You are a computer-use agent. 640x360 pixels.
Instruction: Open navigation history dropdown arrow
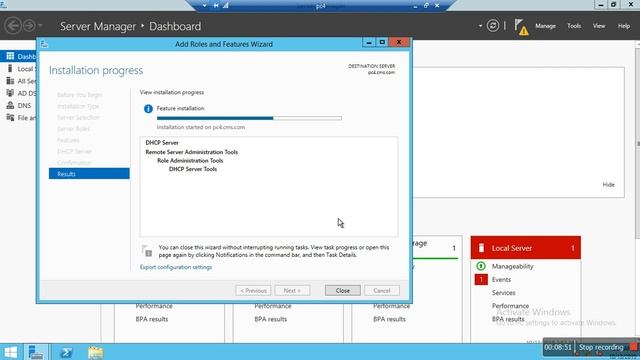(x=40, y=26)
